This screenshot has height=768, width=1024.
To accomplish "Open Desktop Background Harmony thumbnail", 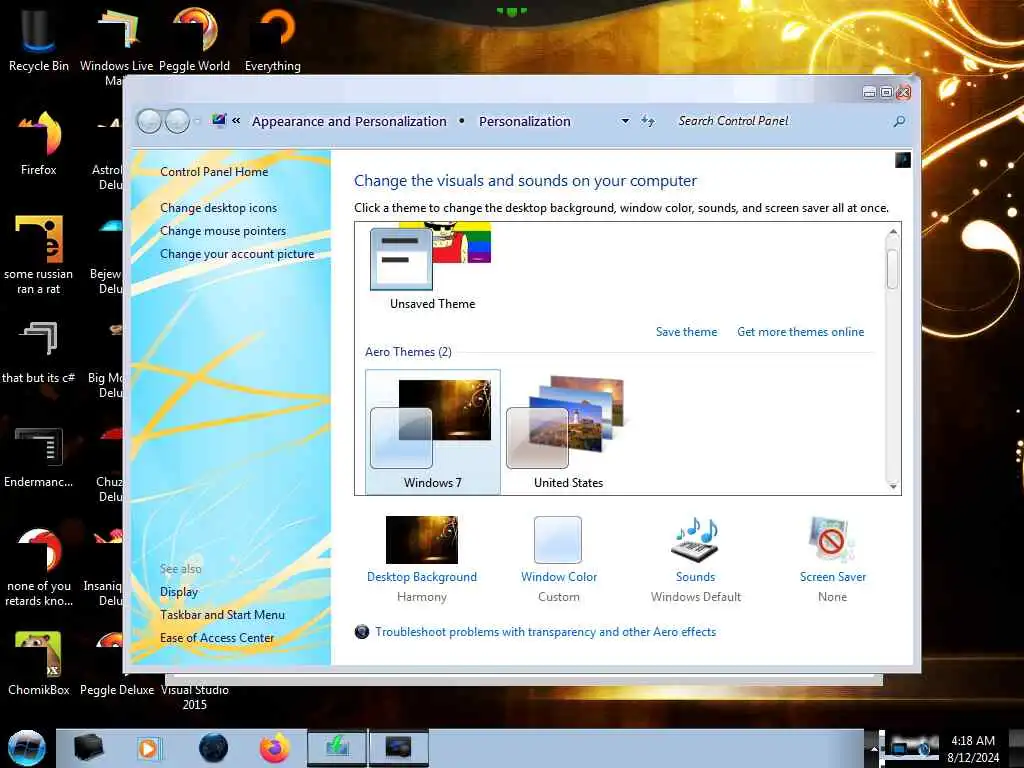I will click(x=422, y=539).
